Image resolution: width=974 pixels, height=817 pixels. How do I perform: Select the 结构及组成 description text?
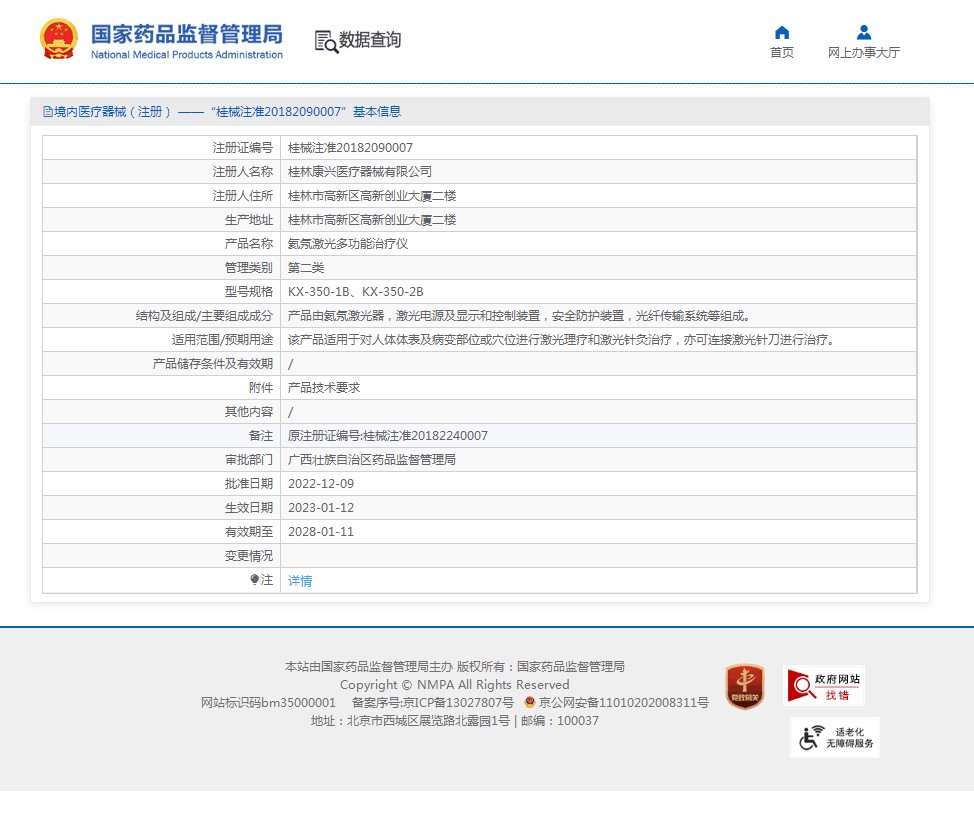point(521,316)
